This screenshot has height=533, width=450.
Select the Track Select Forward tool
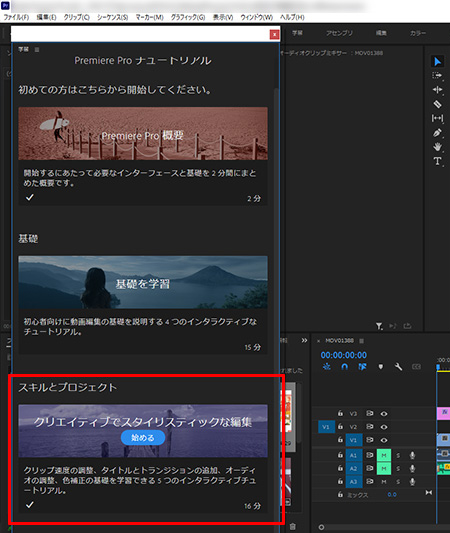coord(437,75)
